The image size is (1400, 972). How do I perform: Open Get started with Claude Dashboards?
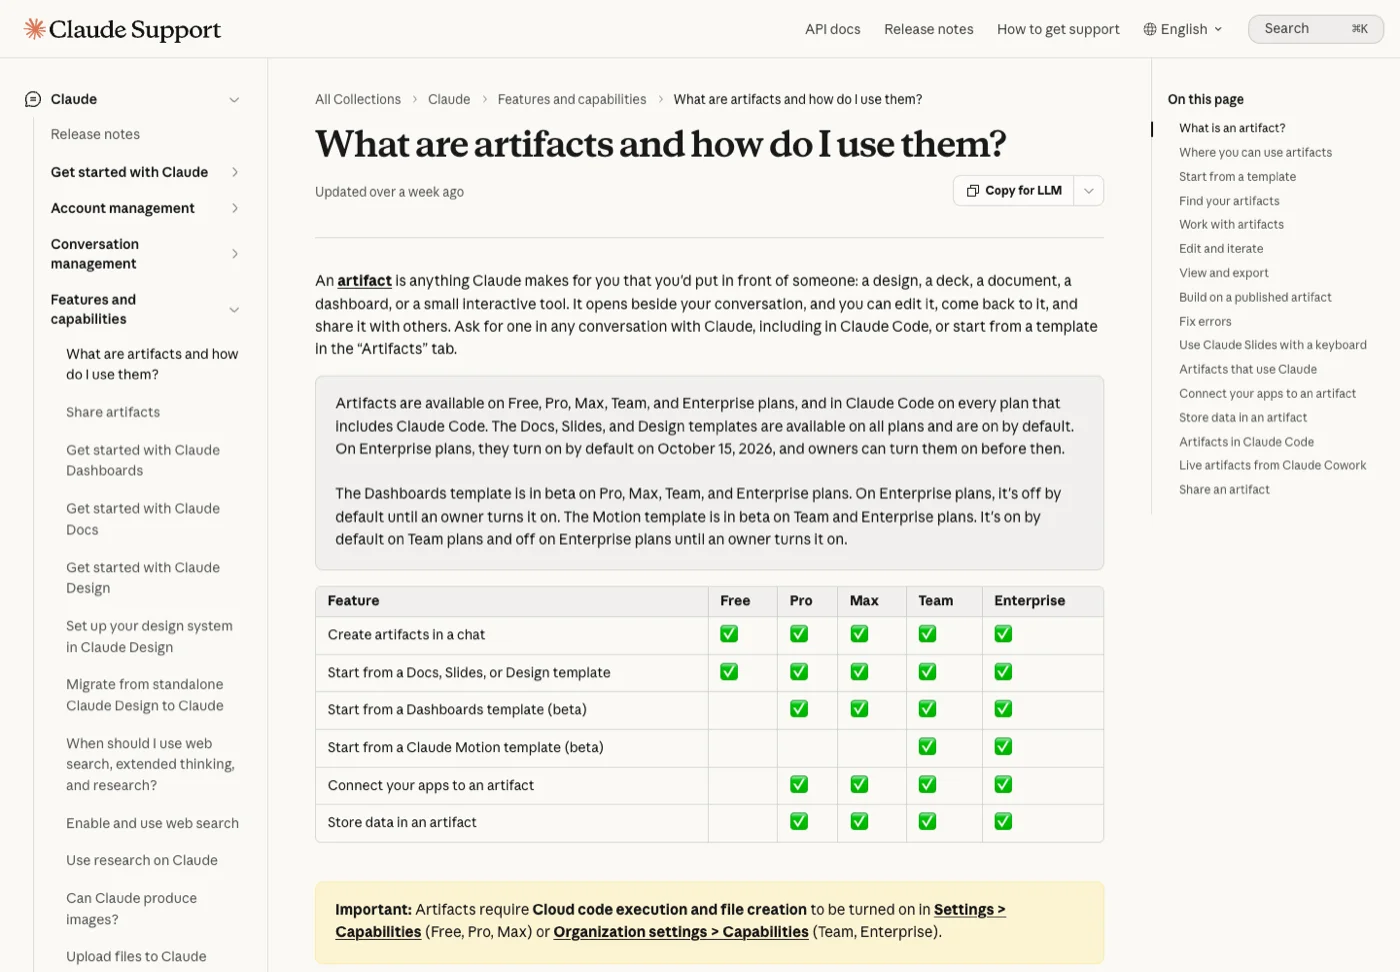143,460
